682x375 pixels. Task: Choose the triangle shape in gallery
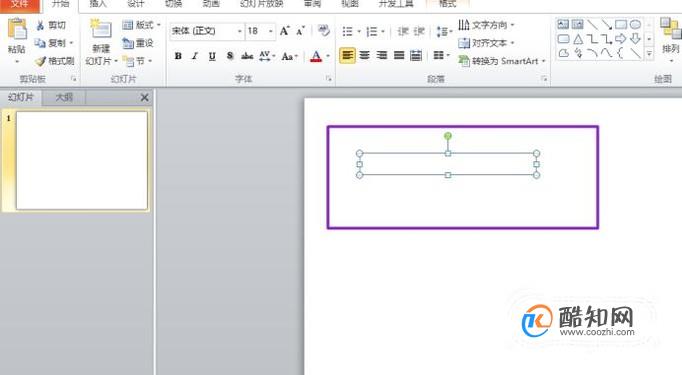pos(578,40)
